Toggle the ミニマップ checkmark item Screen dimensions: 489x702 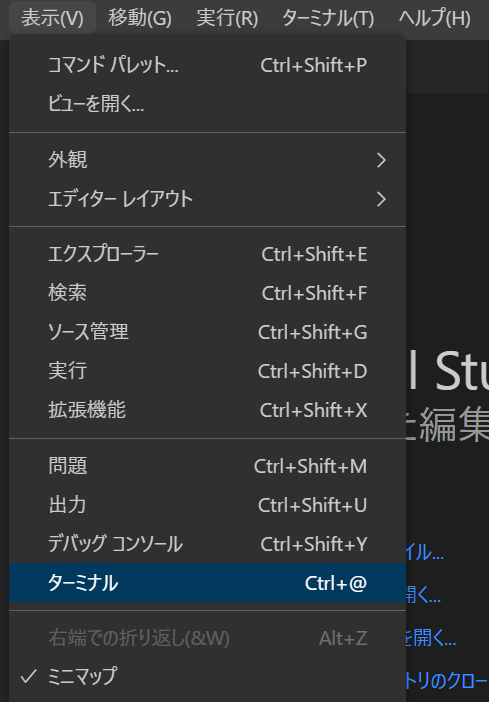[x=207, y=676]
